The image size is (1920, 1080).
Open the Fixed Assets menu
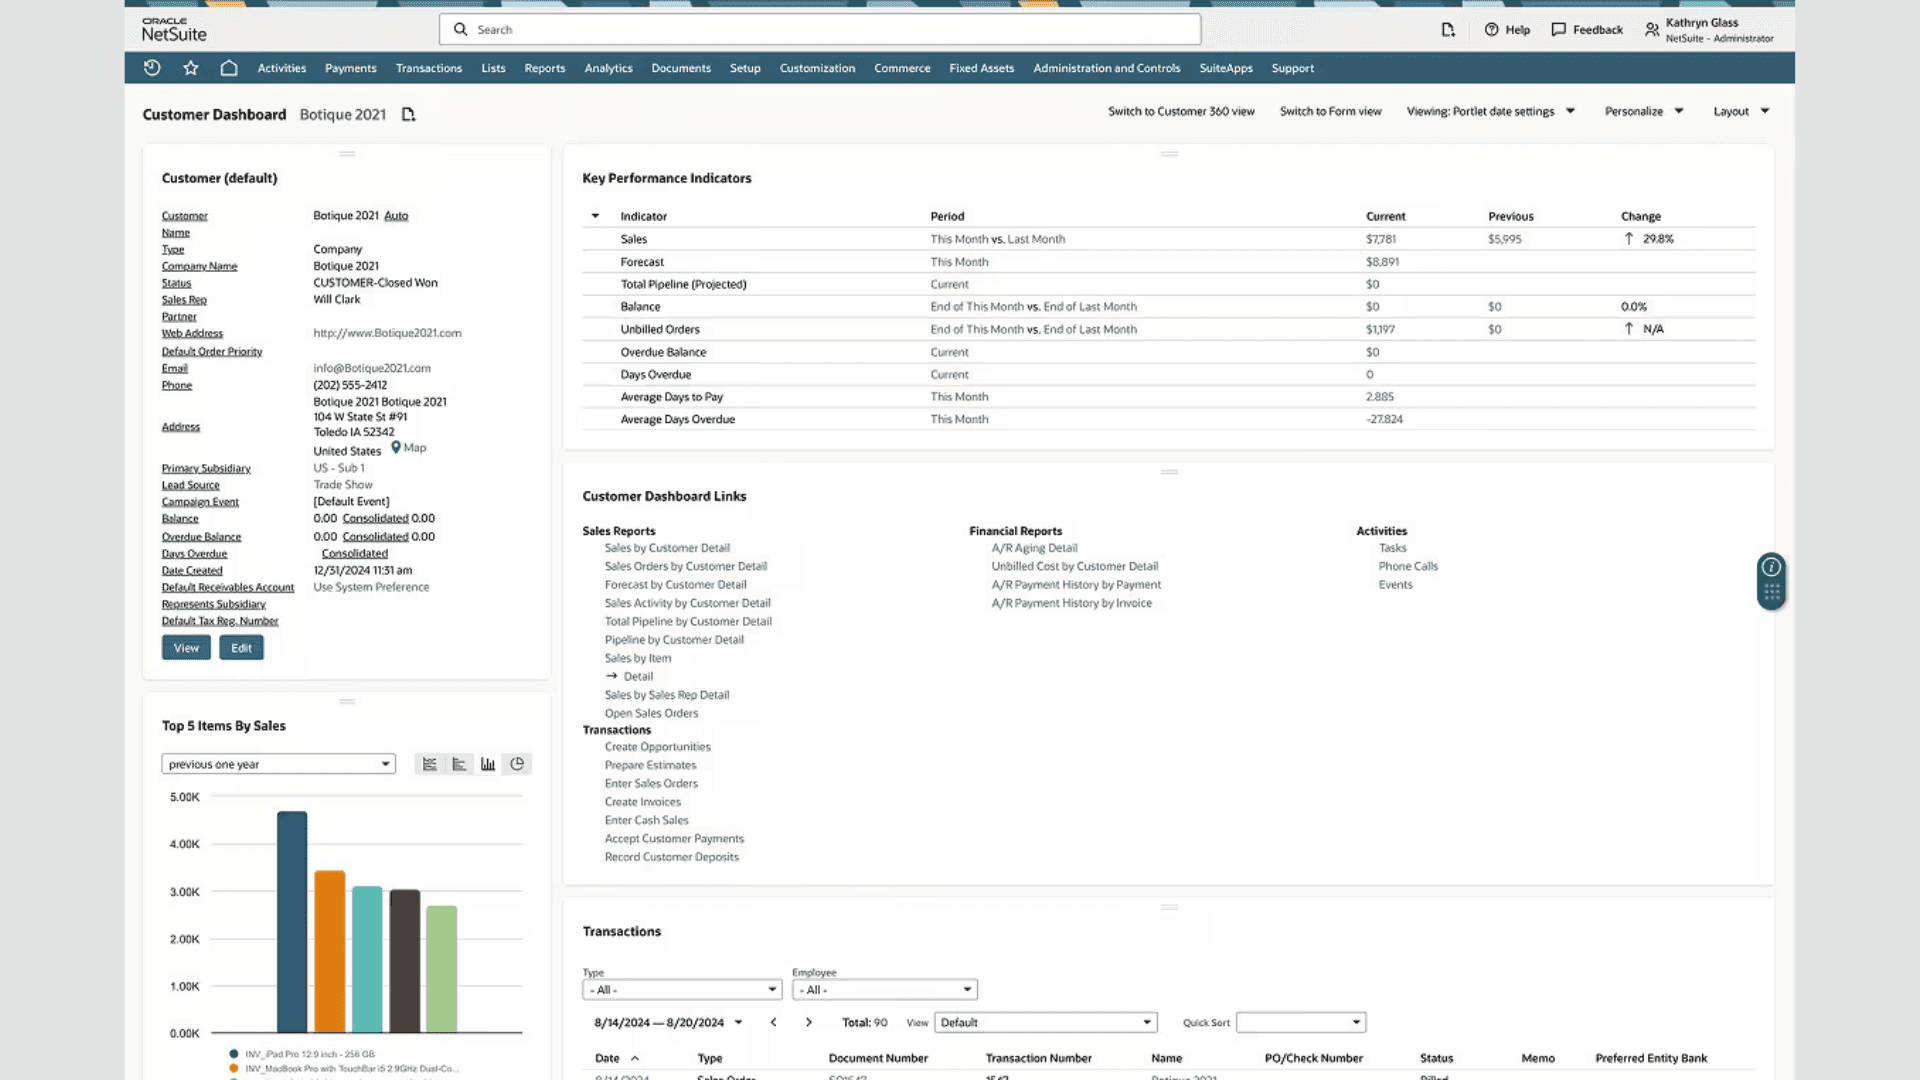pos(981,68)
